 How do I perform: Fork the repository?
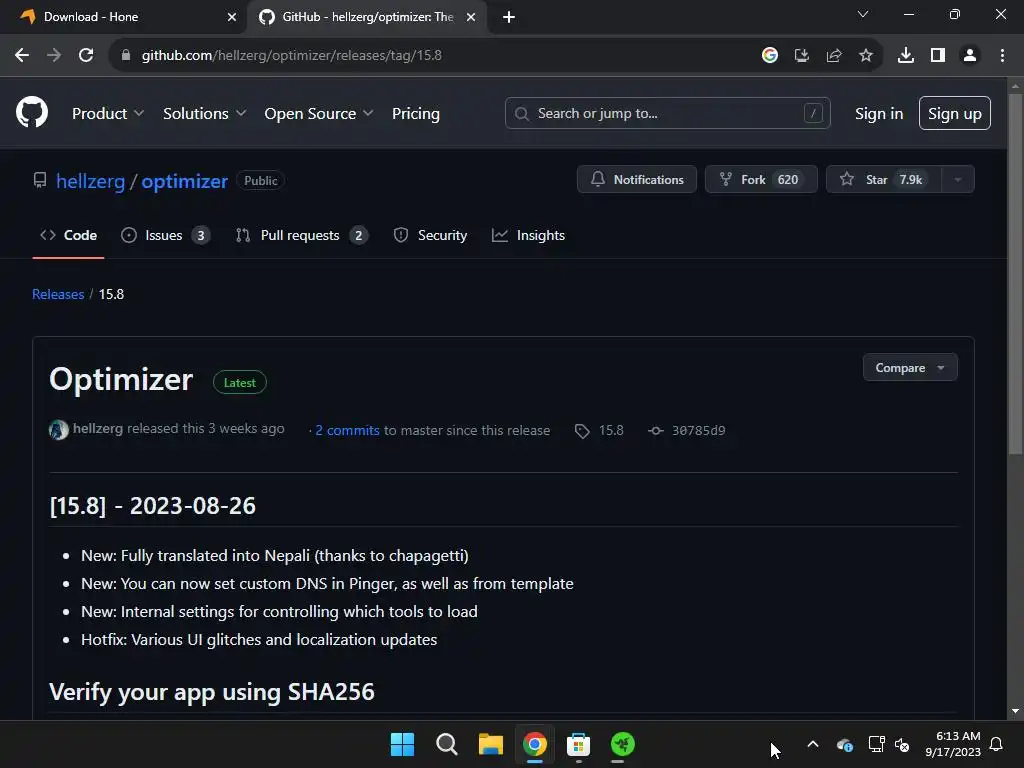(x=761, y=180)
